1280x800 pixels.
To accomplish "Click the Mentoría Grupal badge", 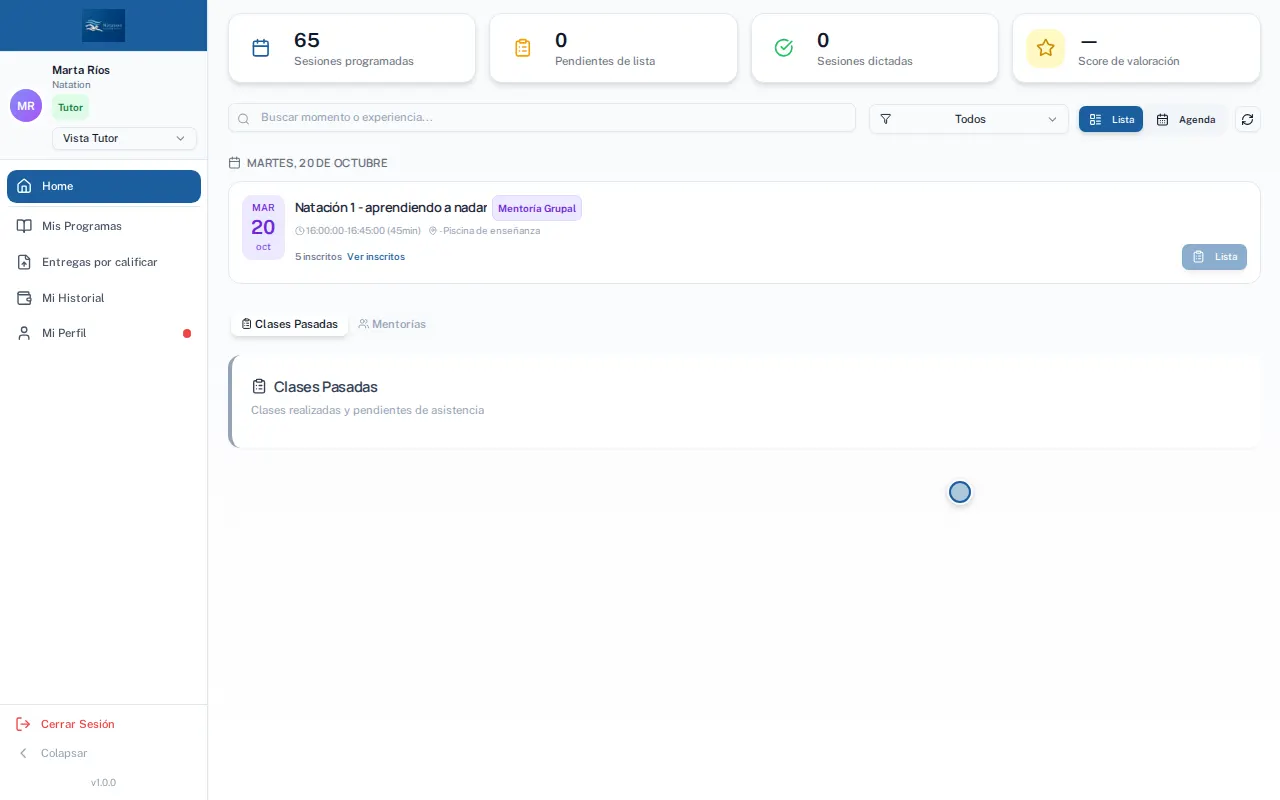I will (537, 208).
